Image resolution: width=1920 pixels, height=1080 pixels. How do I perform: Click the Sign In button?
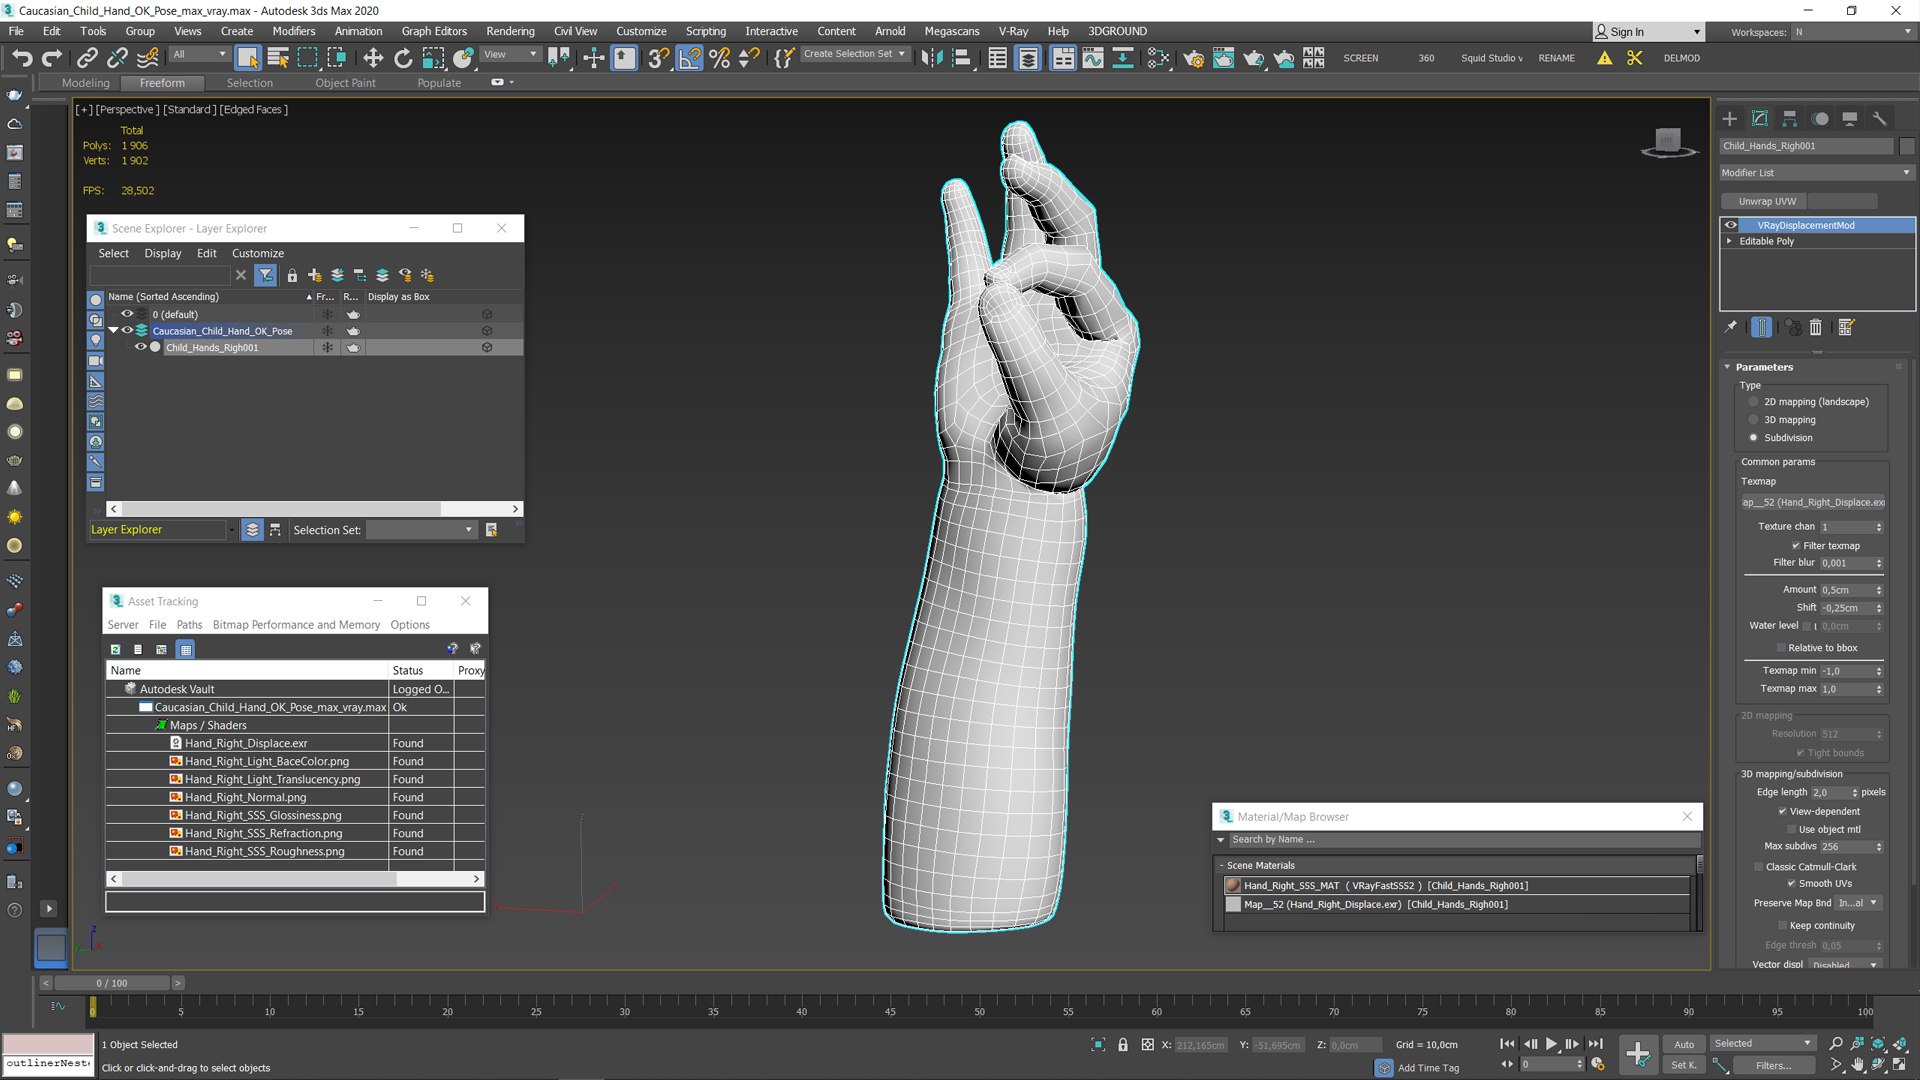pyautogui.click(x=1647, y=32)
